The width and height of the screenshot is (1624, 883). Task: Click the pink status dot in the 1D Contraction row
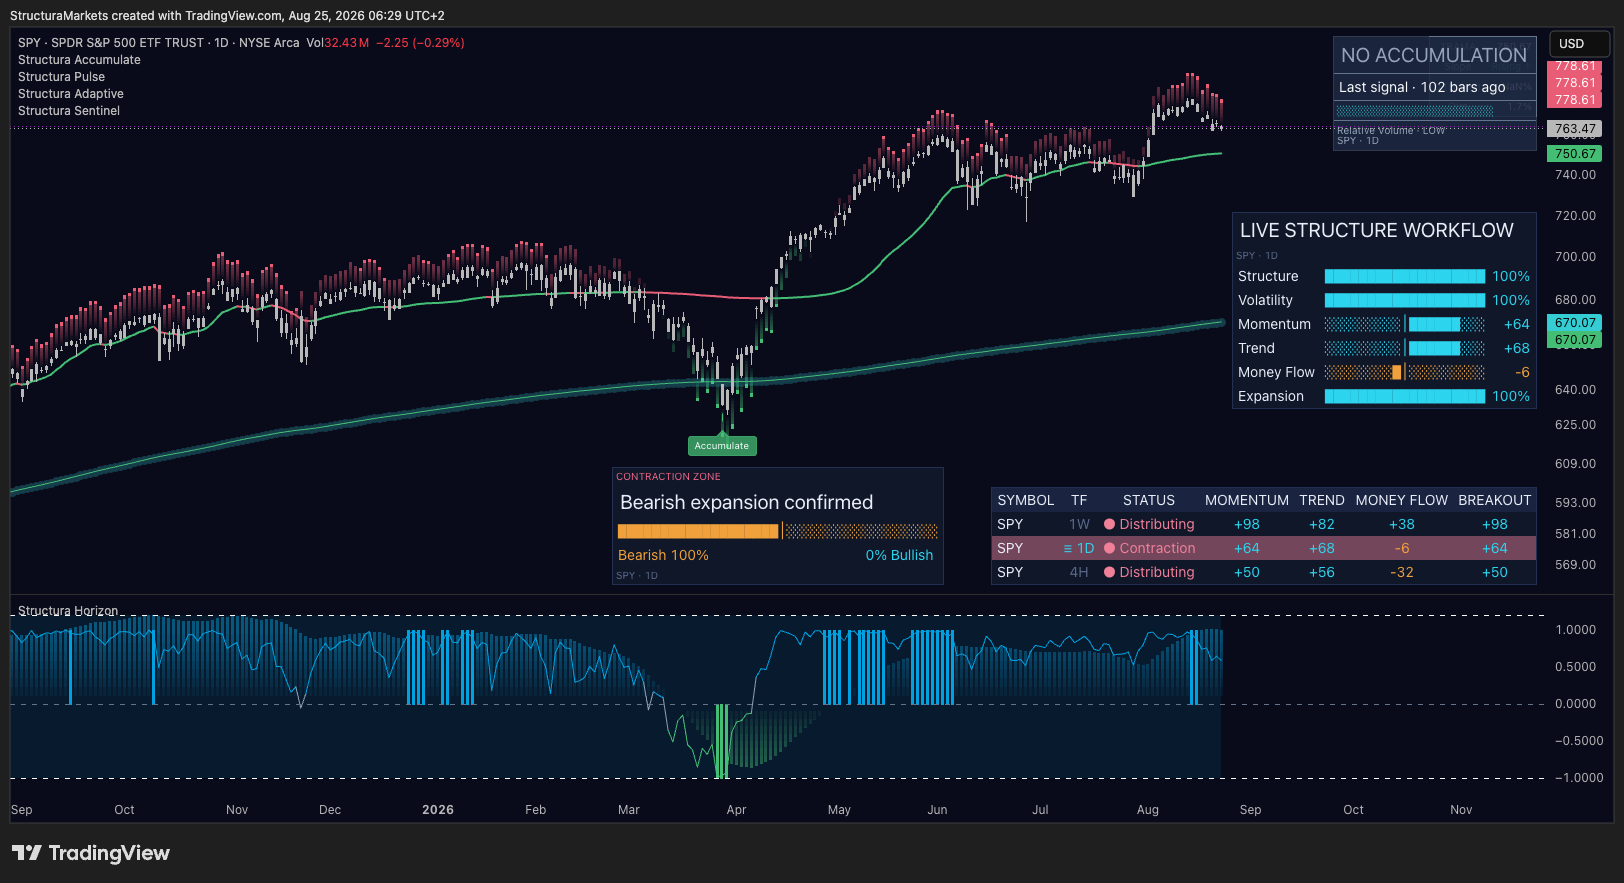(x=1109, y=548)
